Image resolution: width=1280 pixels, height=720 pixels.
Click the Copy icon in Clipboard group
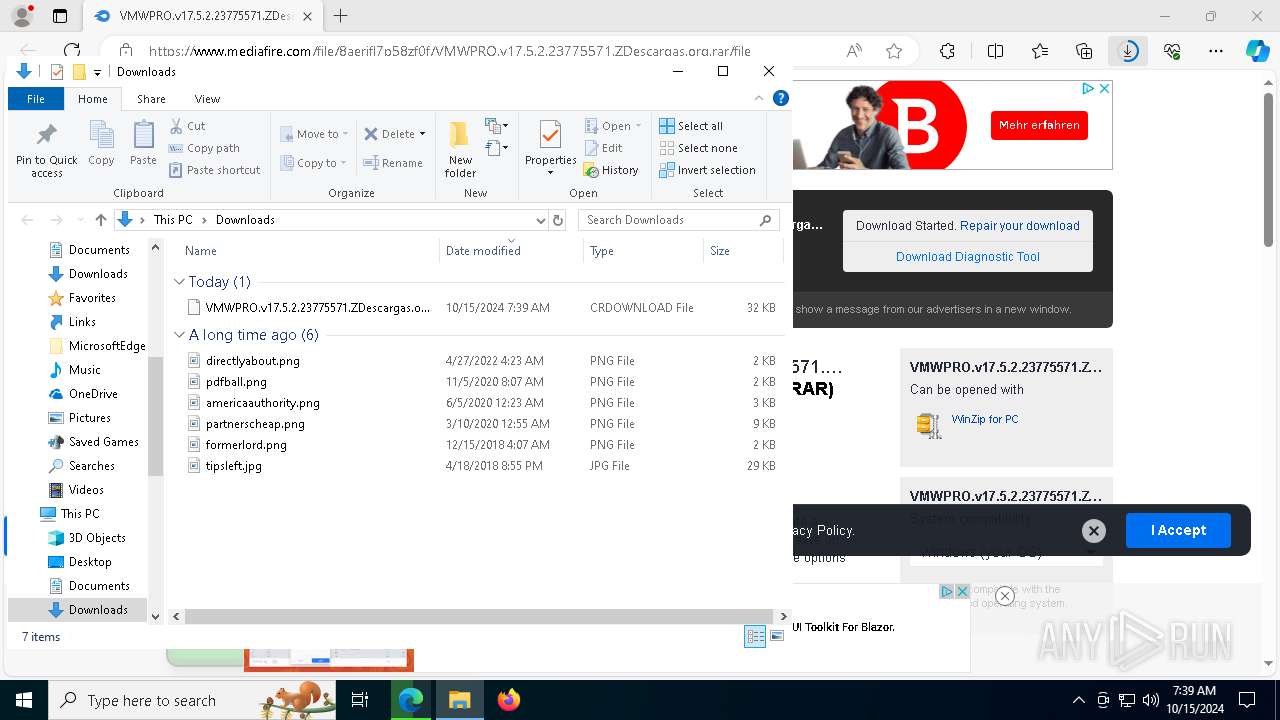(x=101, y=135)
